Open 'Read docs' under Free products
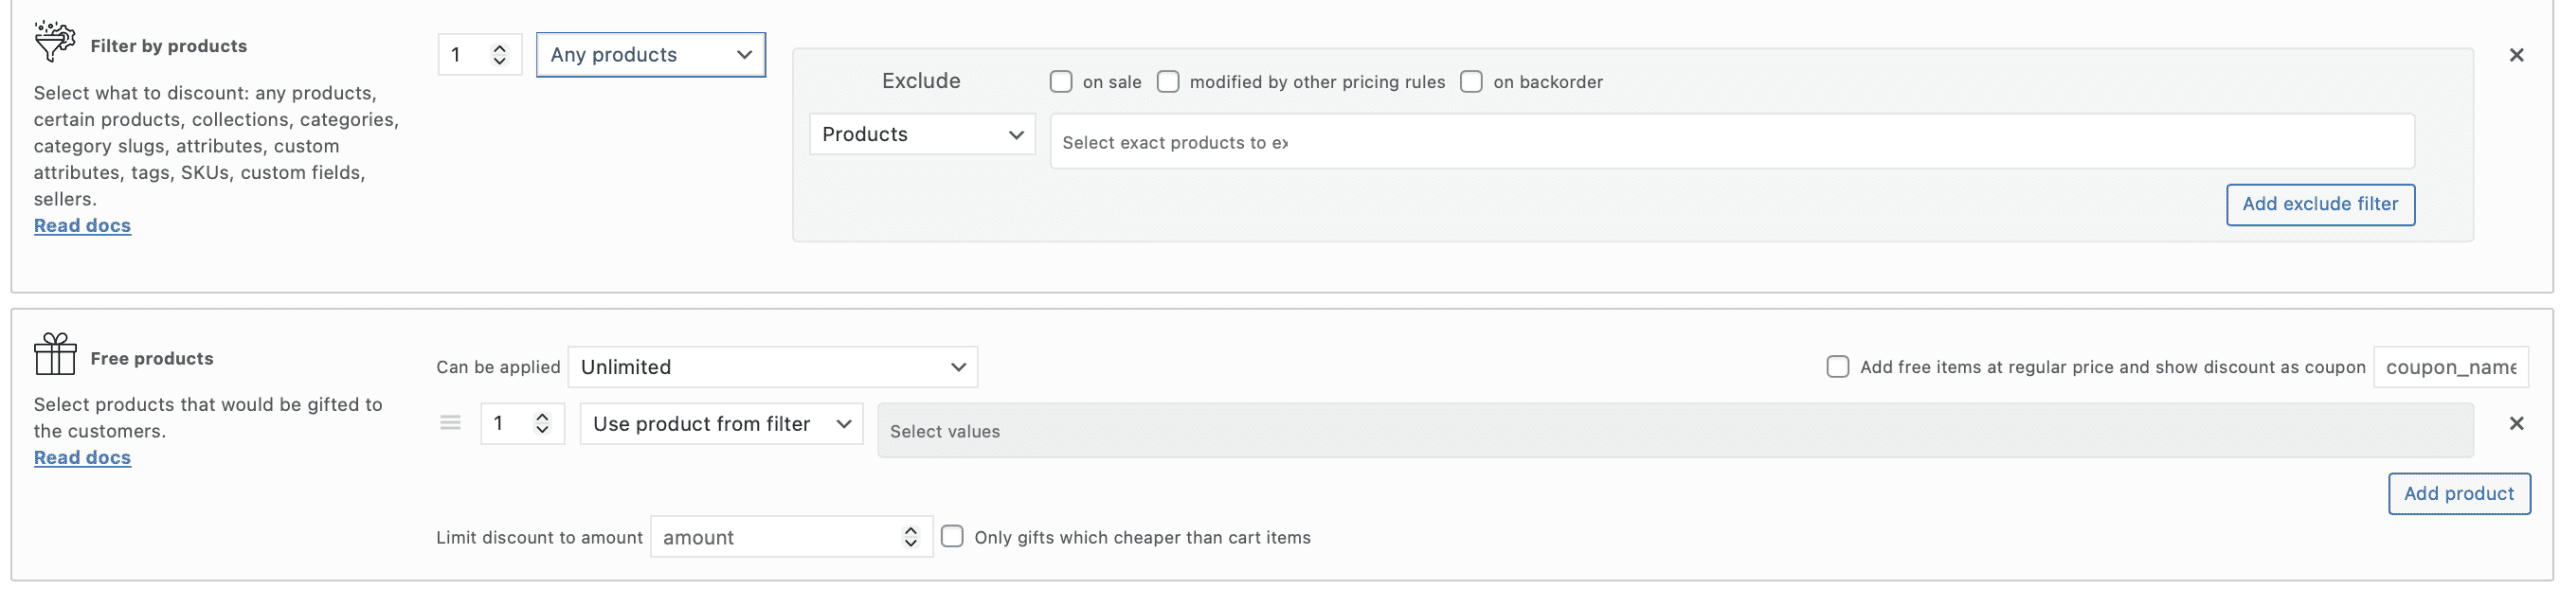The width and height of the screenshot is (2560, 589). [x=82, y=457]
